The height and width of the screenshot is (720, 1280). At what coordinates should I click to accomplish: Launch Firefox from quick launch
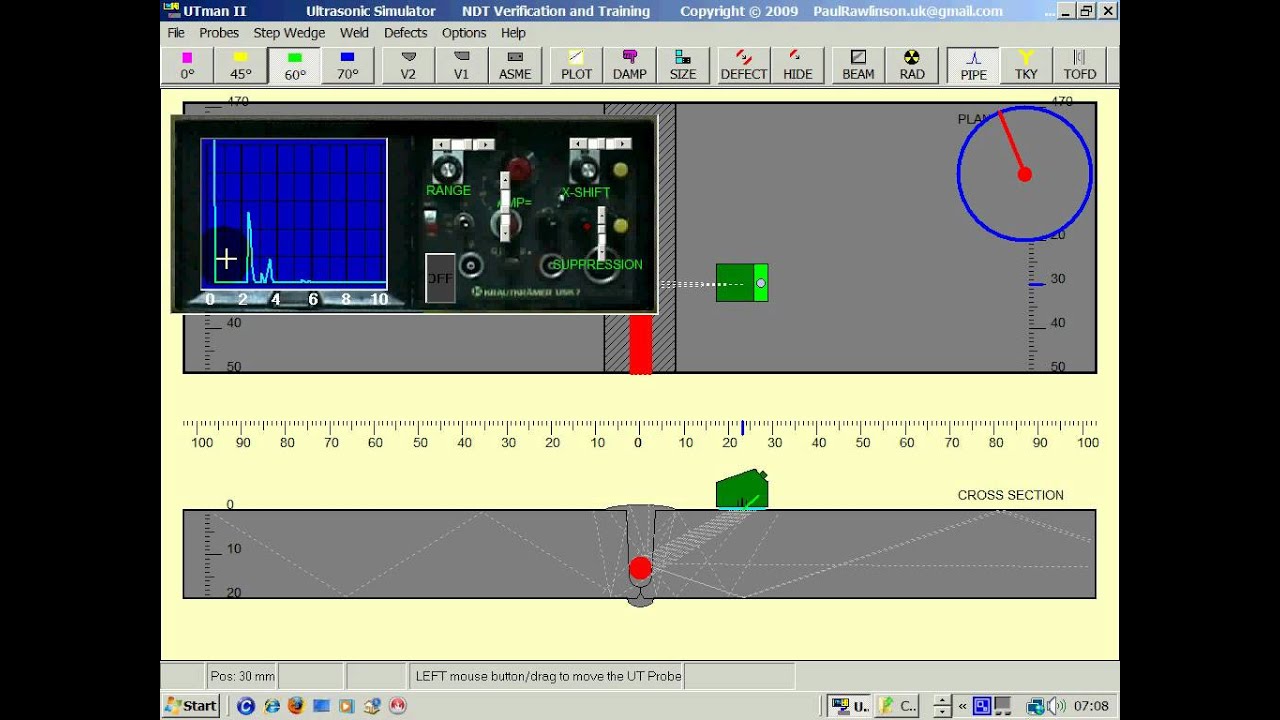295,706
